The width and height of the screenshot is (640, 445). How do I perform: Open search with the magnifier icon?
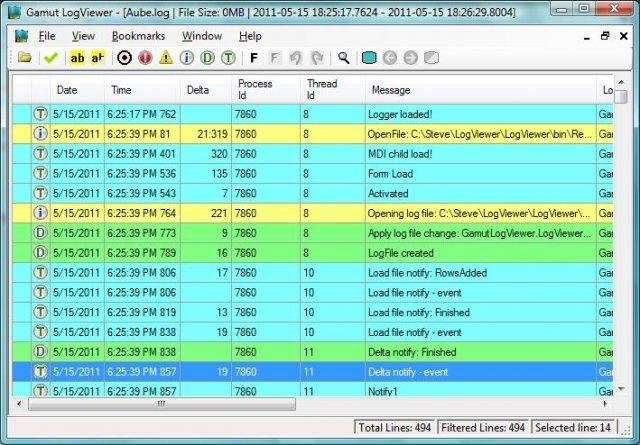pyautogui.click(x=344, y=58)
